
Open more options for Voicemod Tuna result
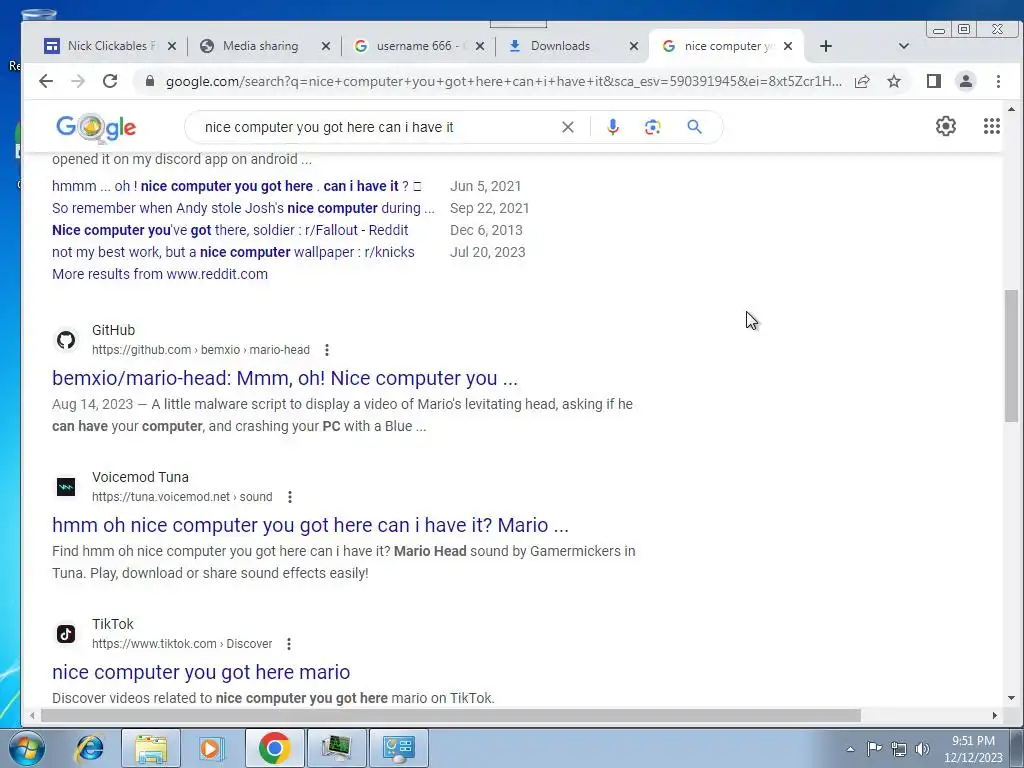(289, 497)
